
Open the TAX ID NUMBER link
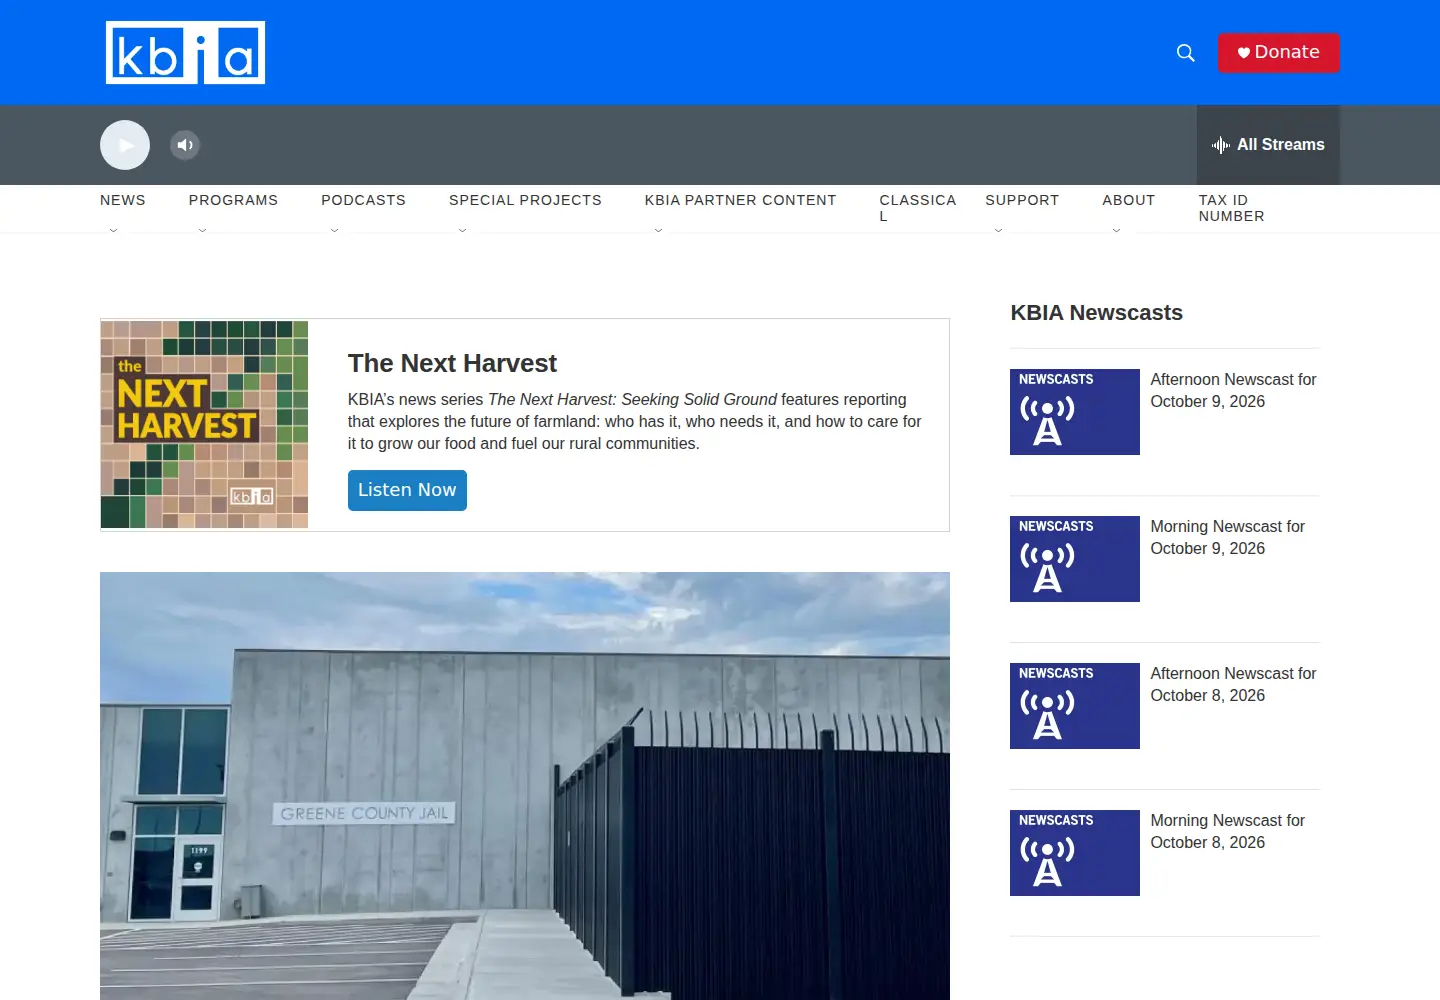click(1232, 208)
